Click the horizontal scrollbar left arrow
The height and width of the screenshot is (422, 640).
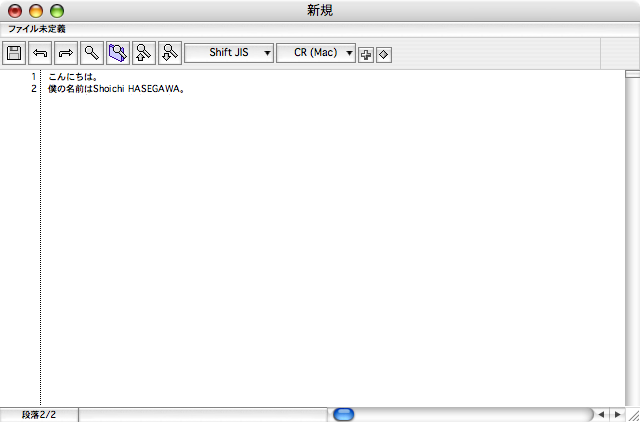tap(601, 415)
